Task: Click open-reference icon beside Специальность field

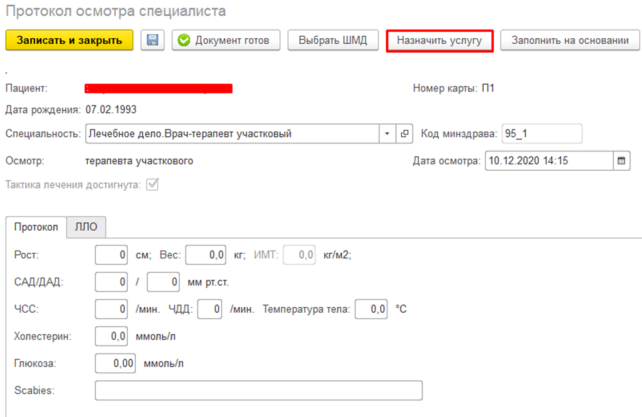Action: [404, 134]
